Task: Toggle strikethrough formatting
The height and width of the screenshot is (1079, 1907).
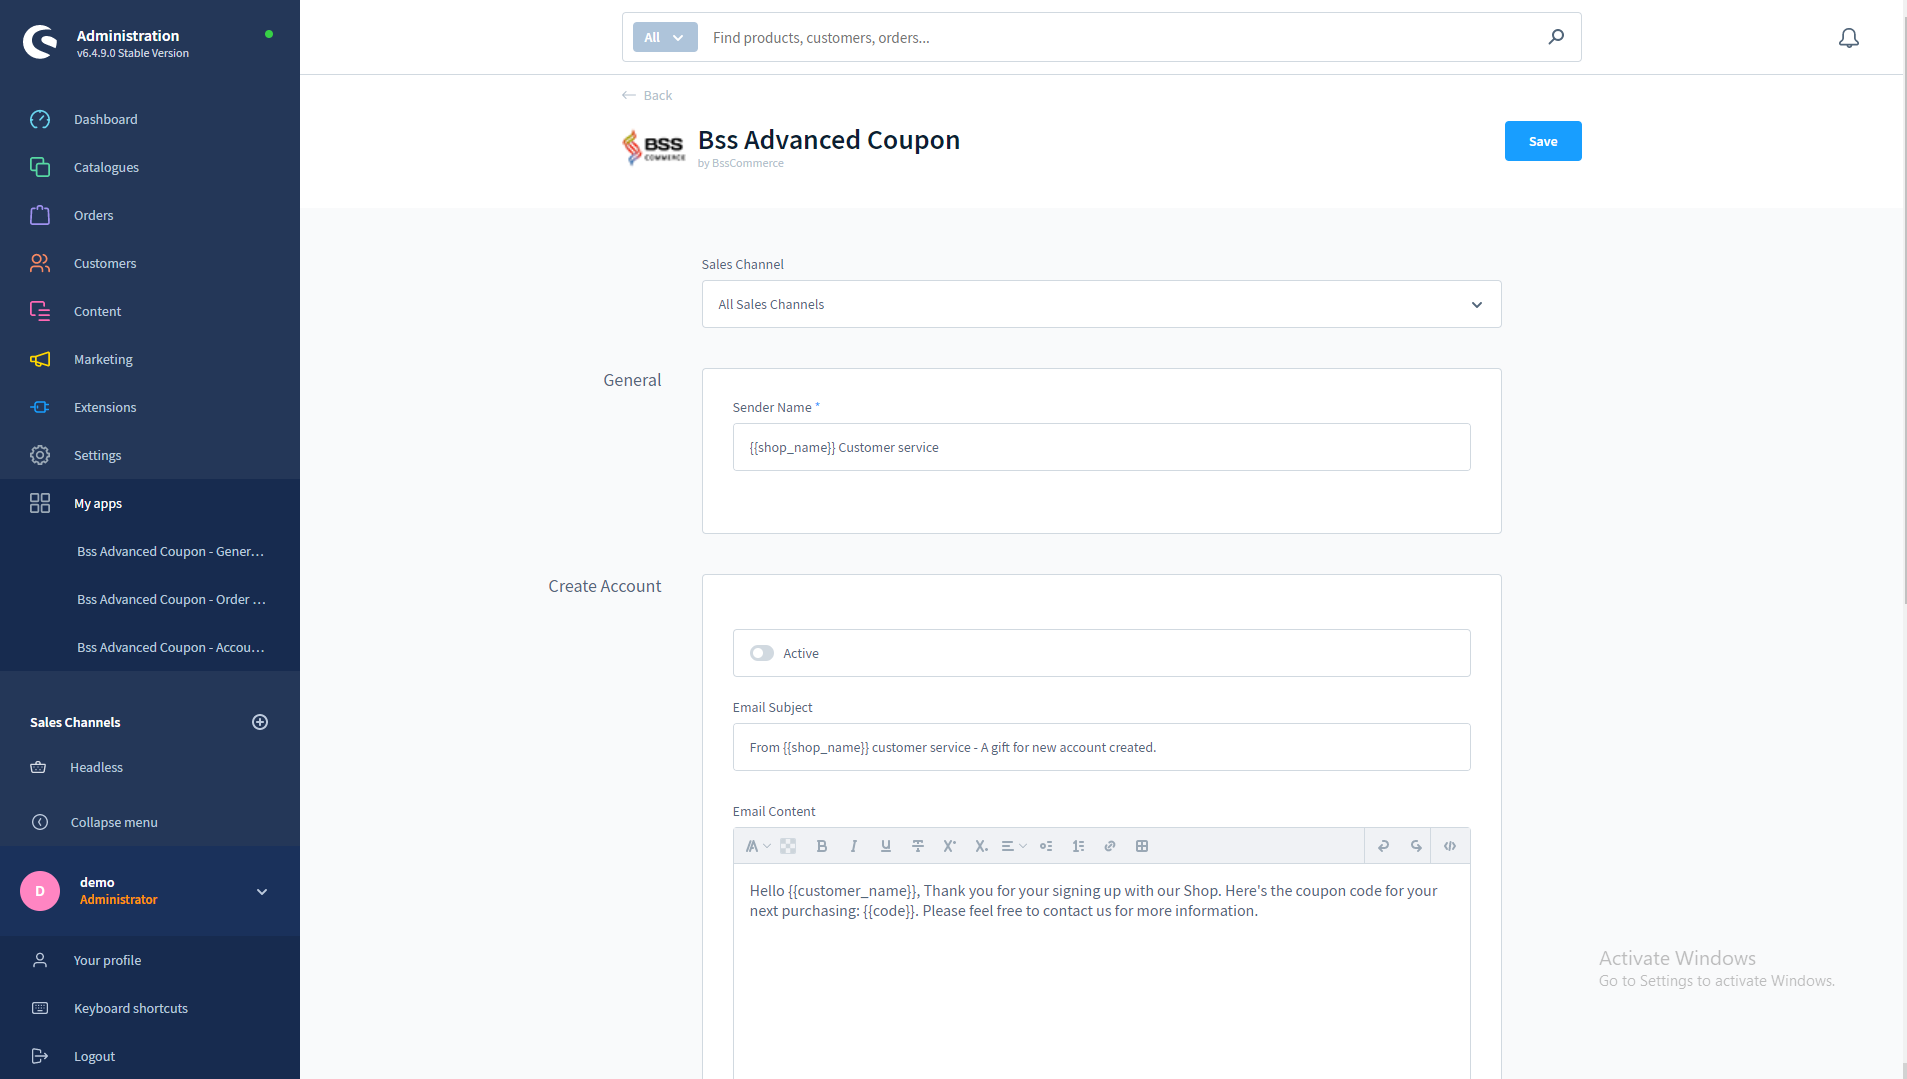Action: point(918,846)
